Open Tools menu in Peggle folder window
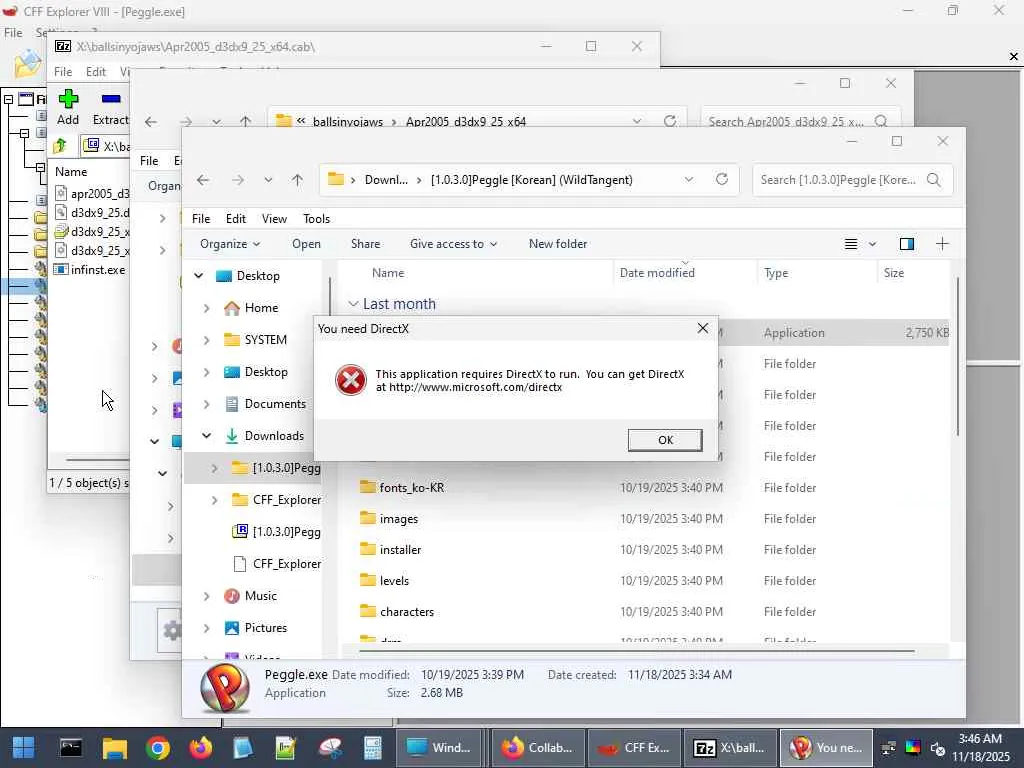Image resolution: width=1024 pixels, height=768 pixels. pyautogui.click(x=316, y=219)
